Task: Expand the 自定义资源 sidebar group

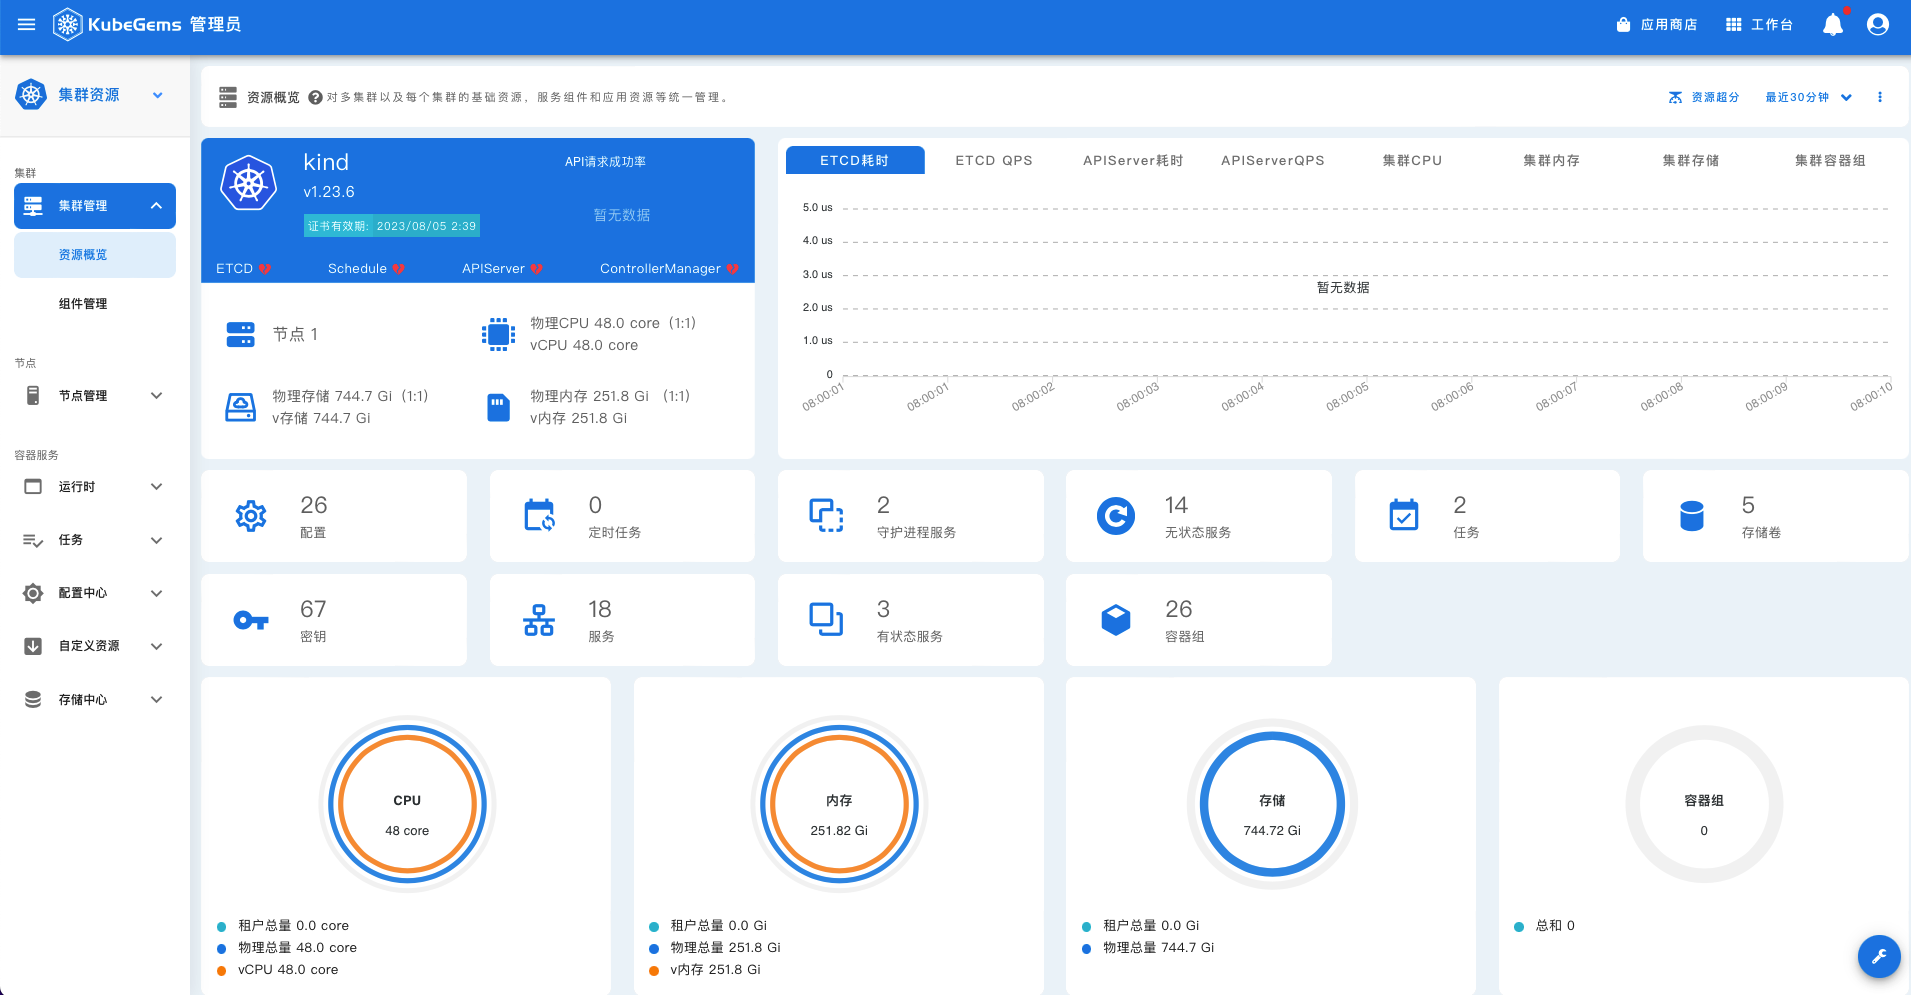Action: [95, 646]
